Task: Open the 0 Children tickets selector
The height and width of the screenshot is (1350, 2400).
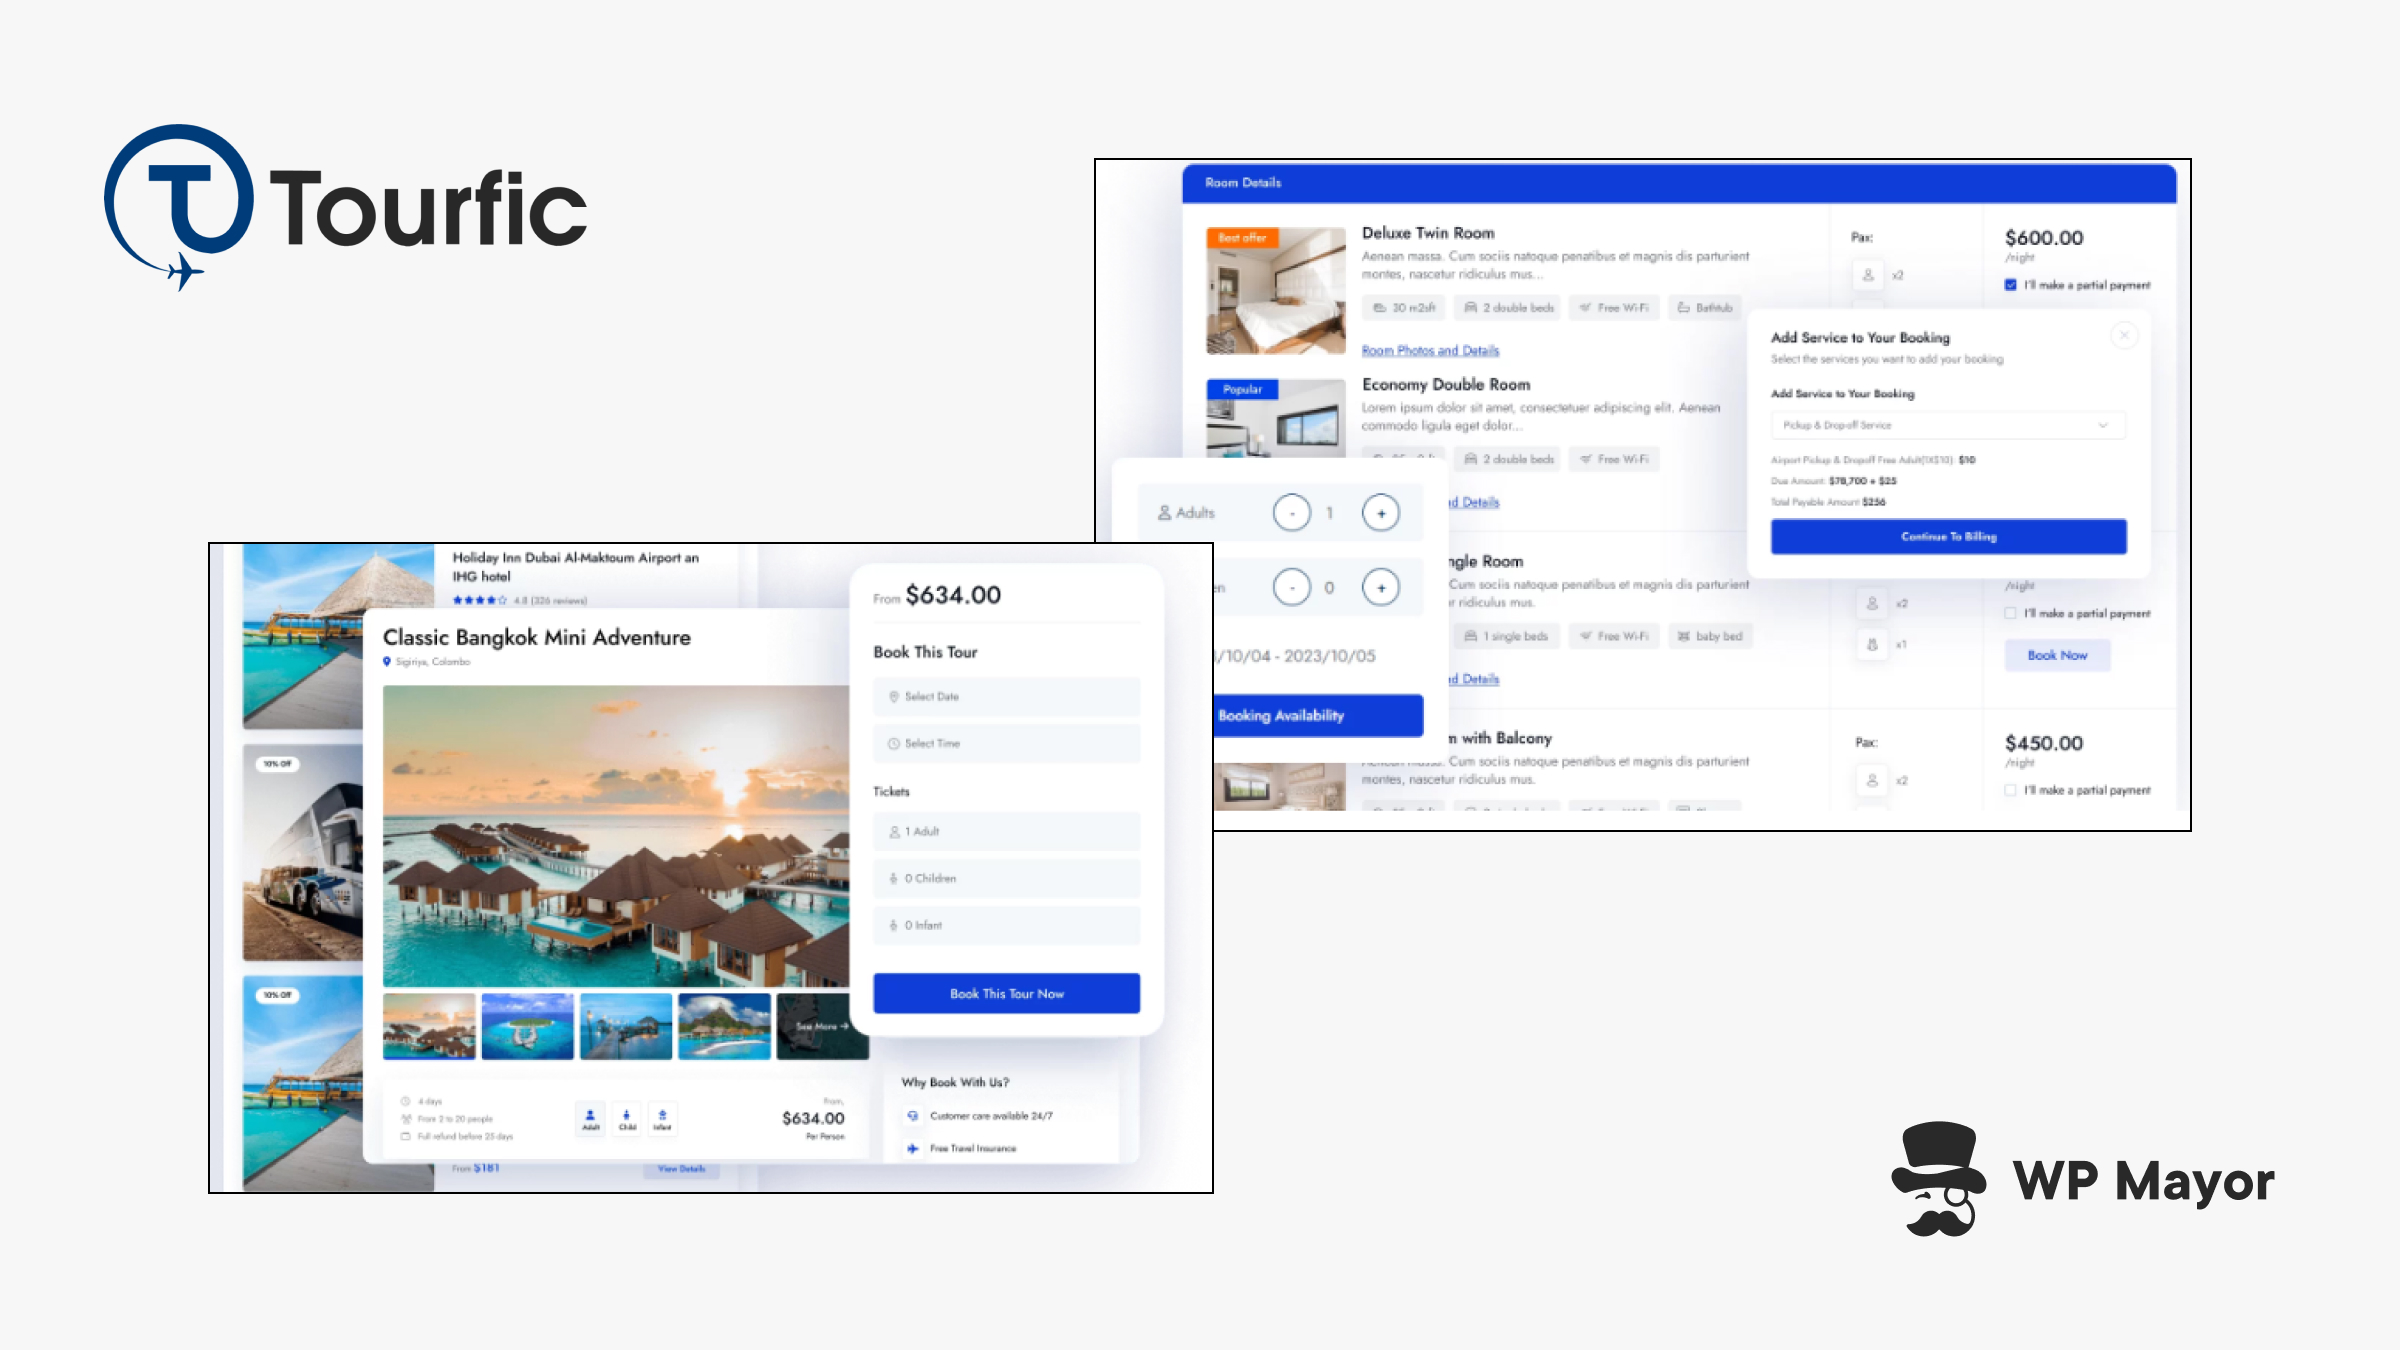Action: 1006,878
